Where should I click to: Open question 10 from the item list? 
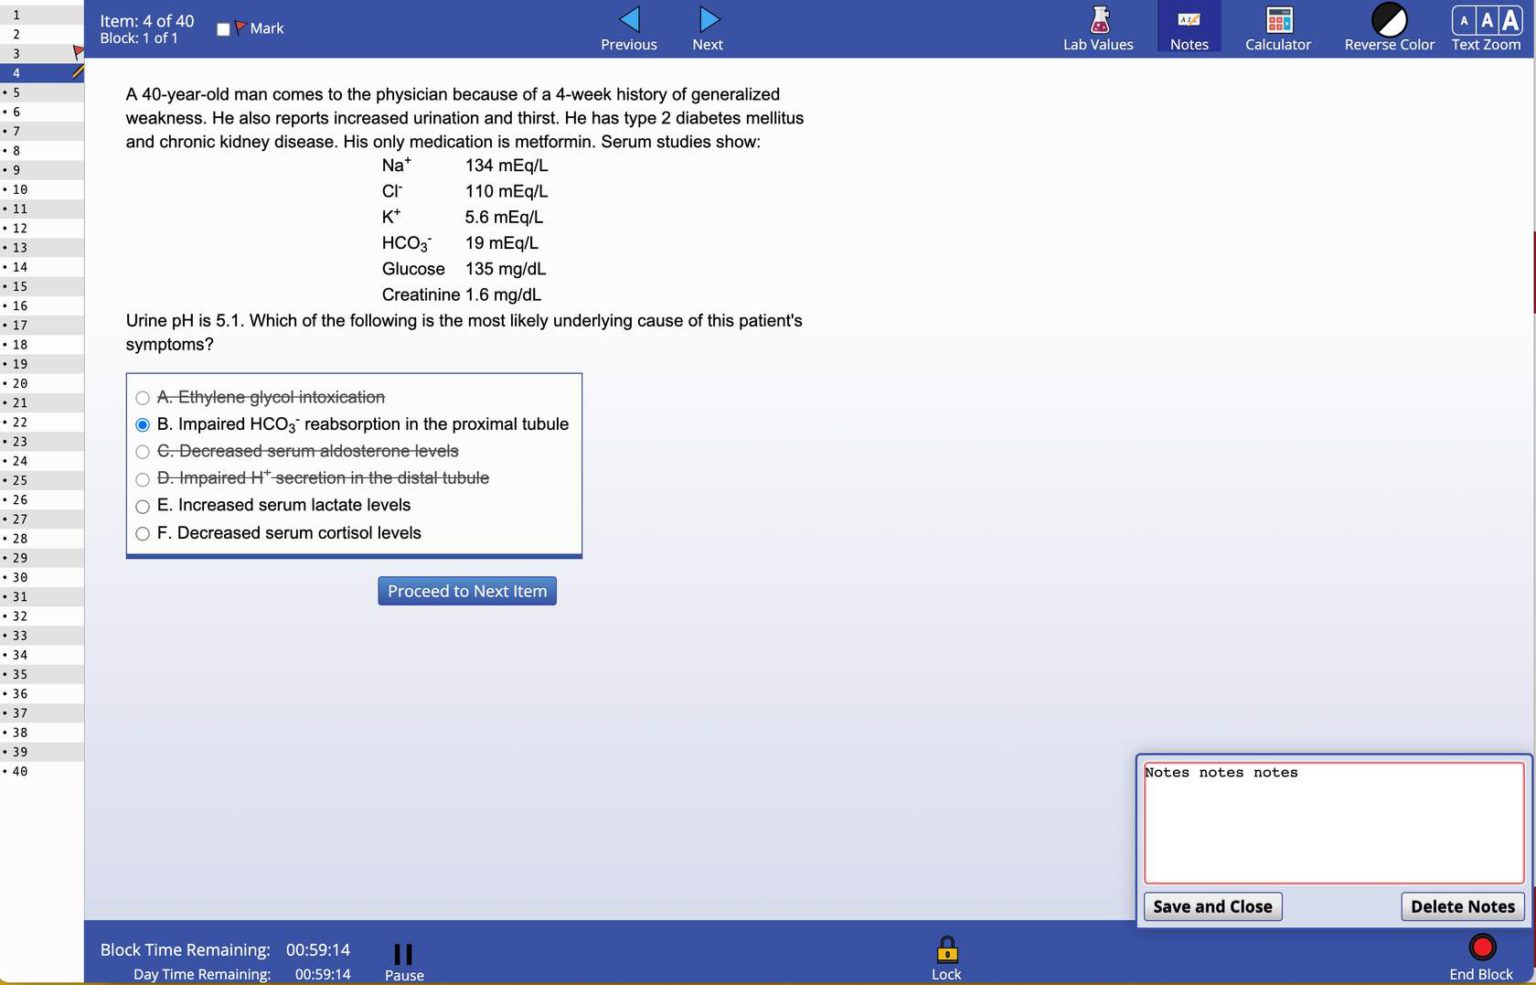point(20,189)
